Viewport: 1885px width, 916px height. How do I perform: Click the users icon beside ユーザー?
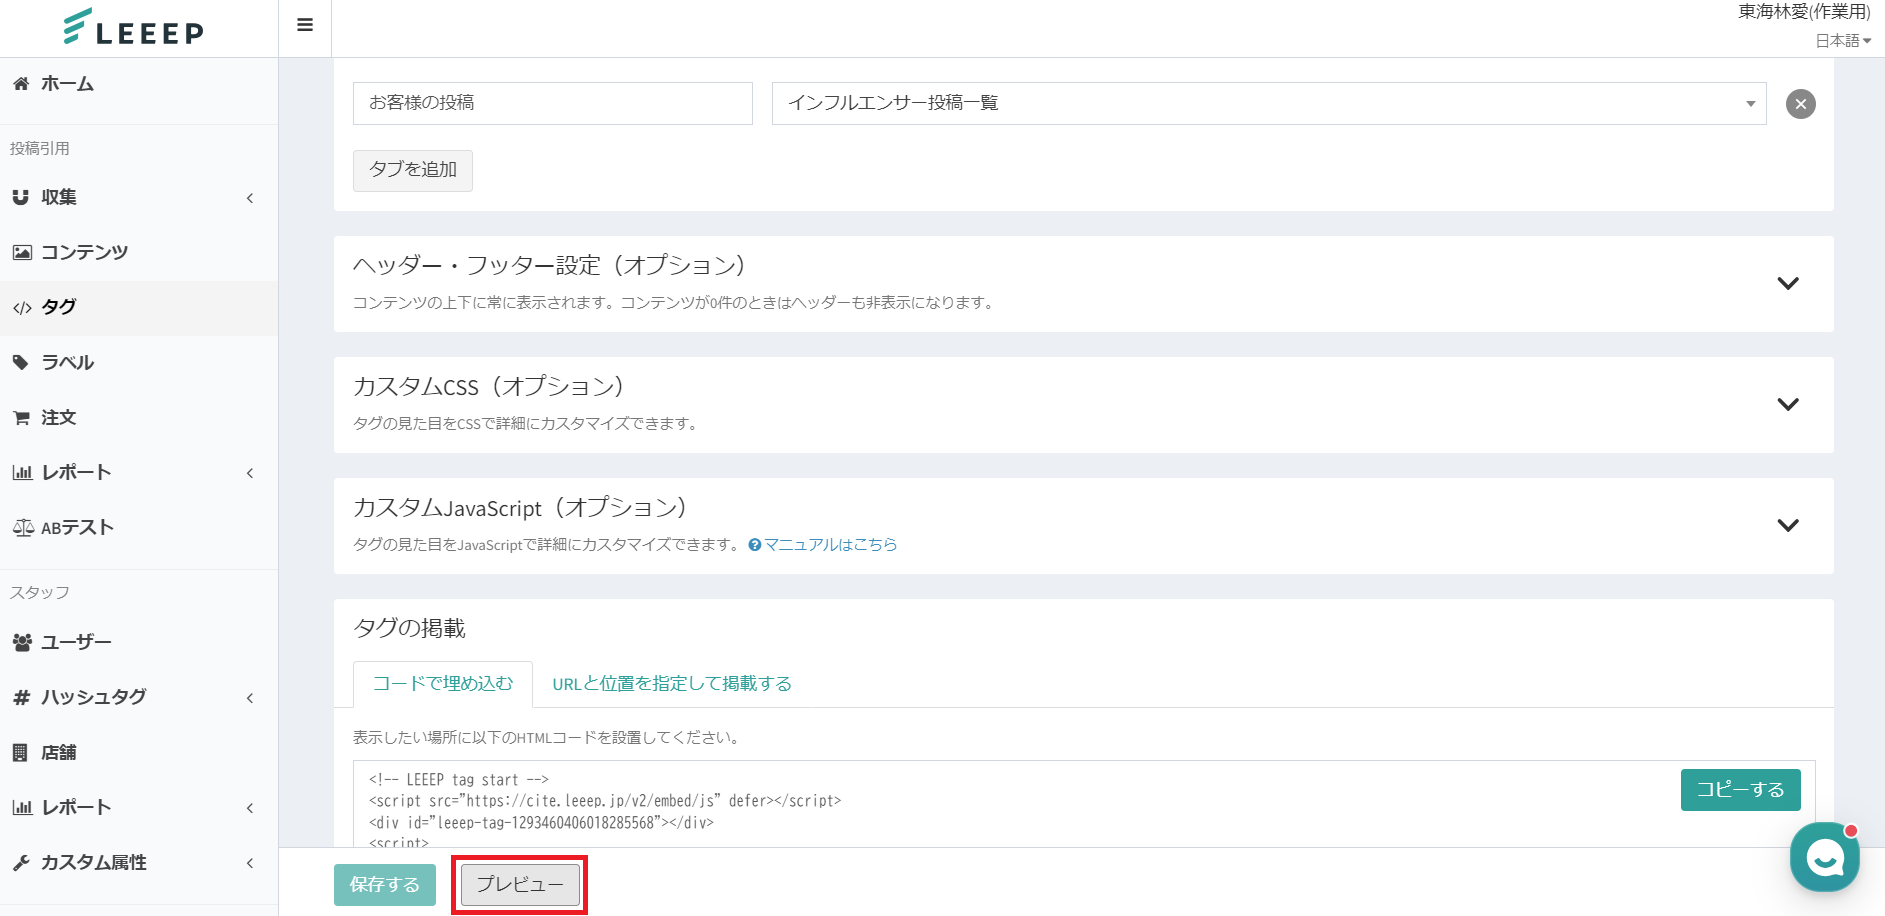[22, 642]
